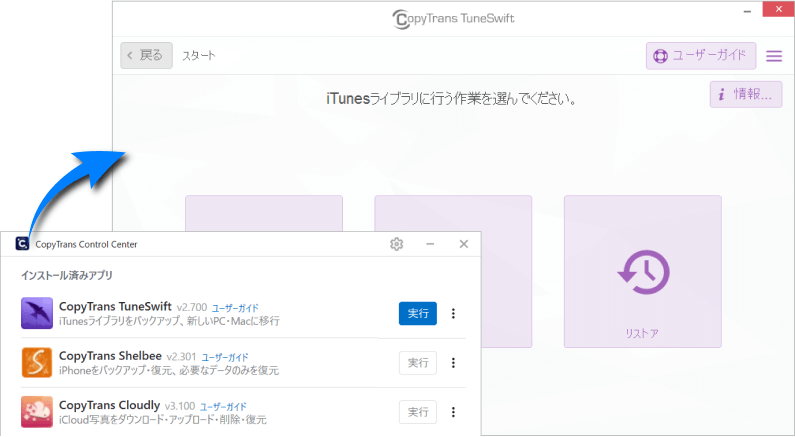Minimize the CopyTrans TuneSwift window
Image resolution: width=795 pixels, height=437 pixels.
(747, 10)
